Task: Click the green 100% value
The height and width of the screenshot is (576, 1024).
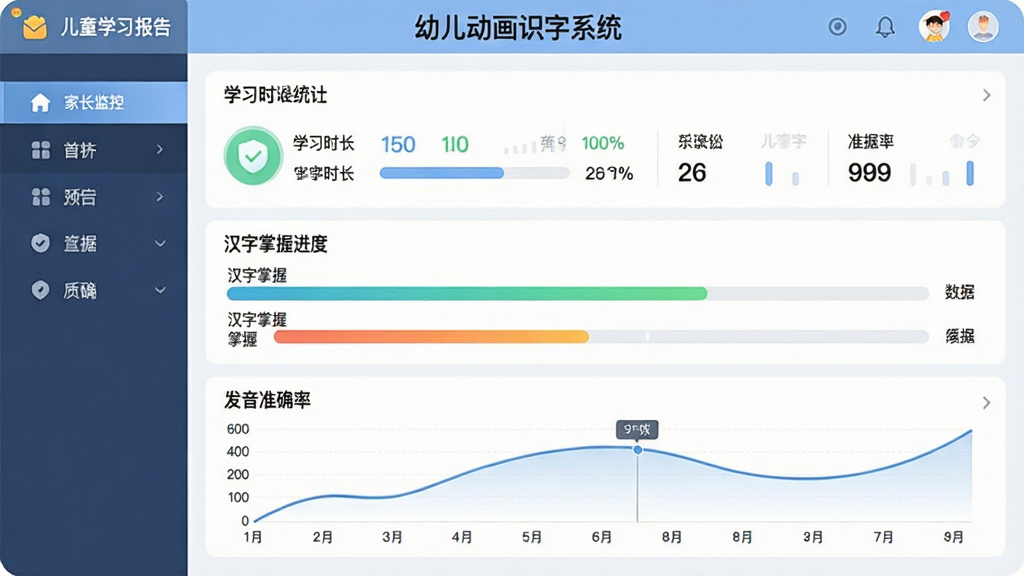Action: point(603,143)
